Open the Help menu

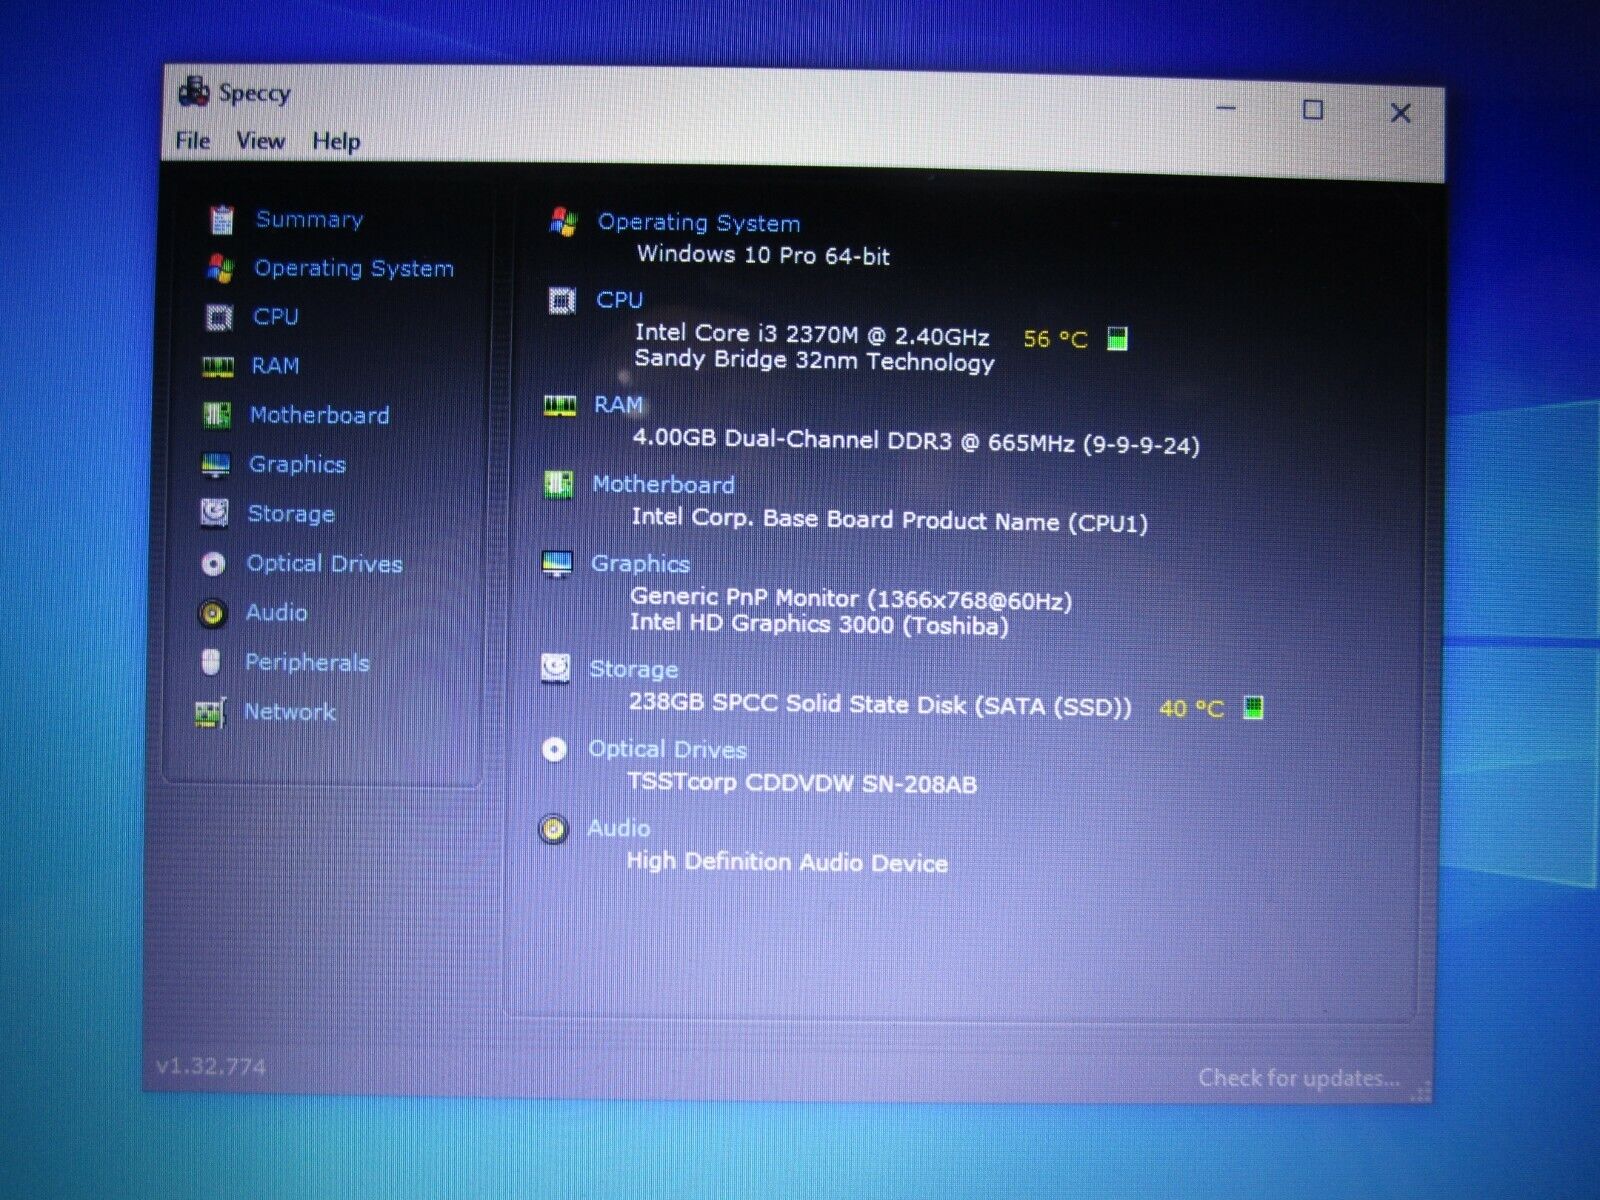[x=336, y=142]
